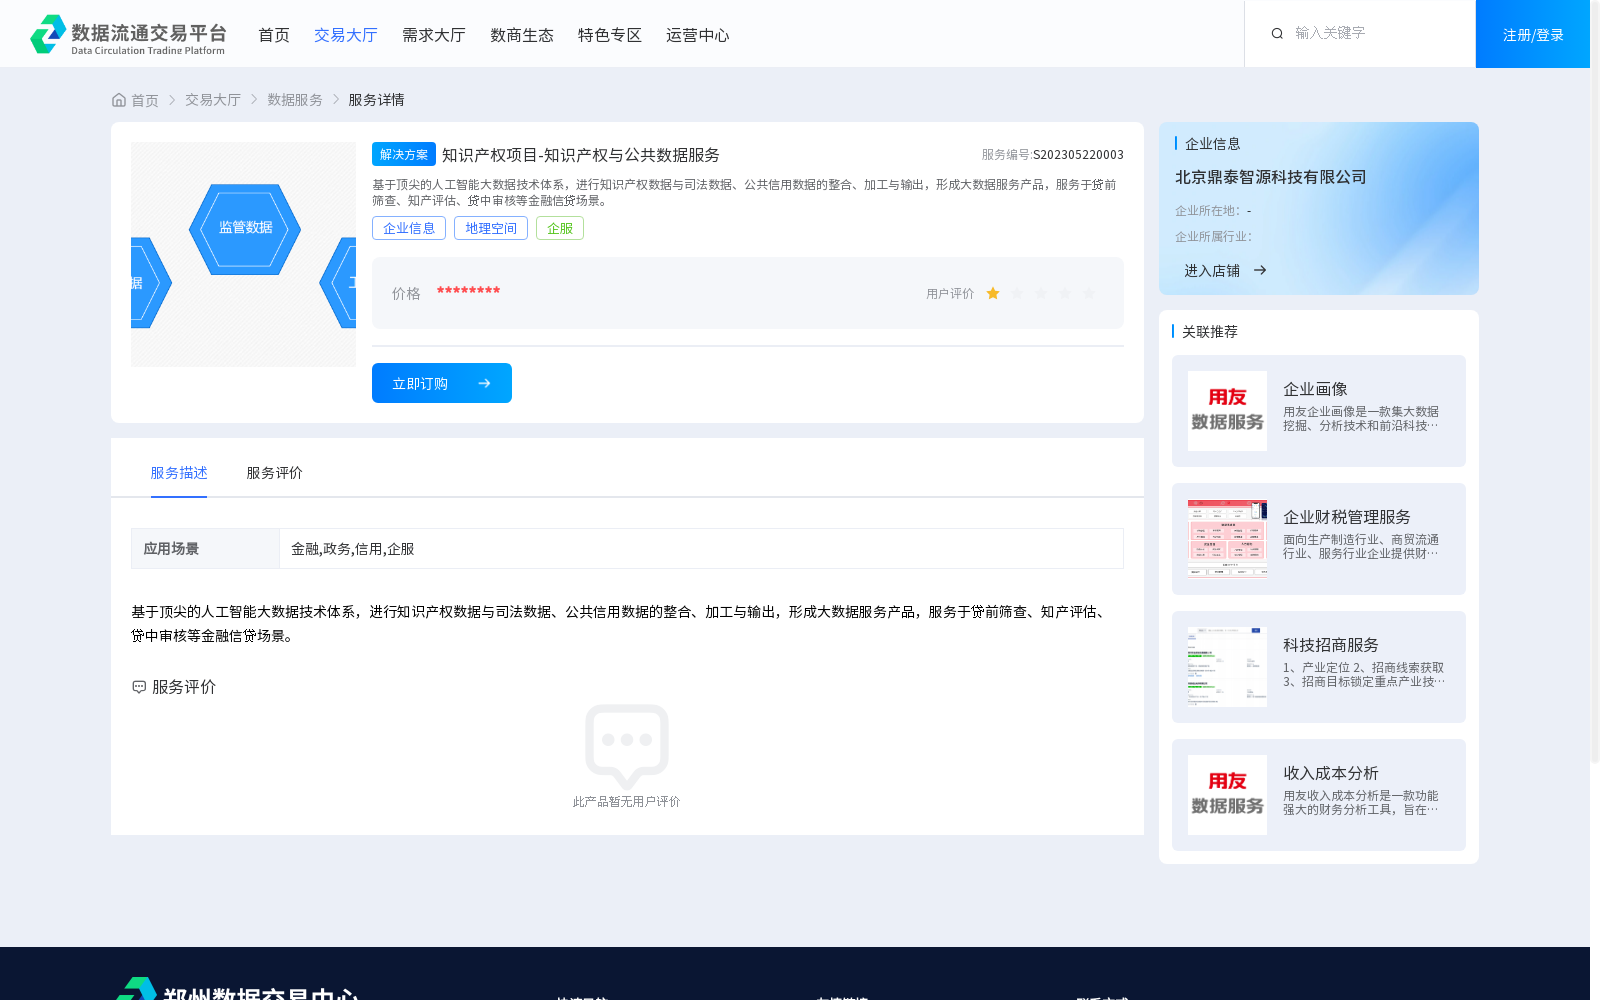Click the 企服 tag

pos(560,228)
